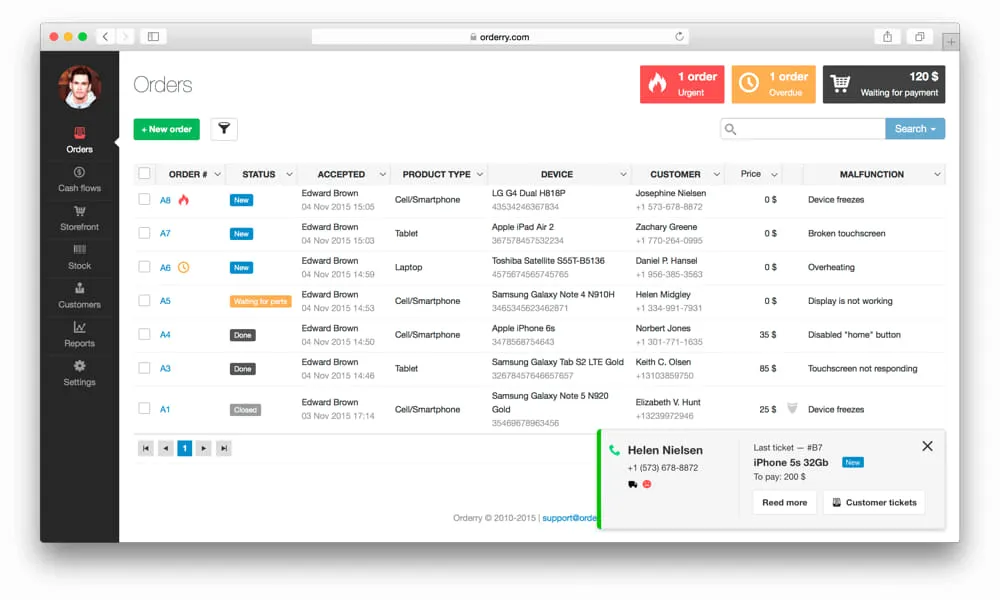The width and height of the screenshot is (1000, 600).
Task: Click the overdue clock icon on order A6
Action: click(x=184, y=267)
